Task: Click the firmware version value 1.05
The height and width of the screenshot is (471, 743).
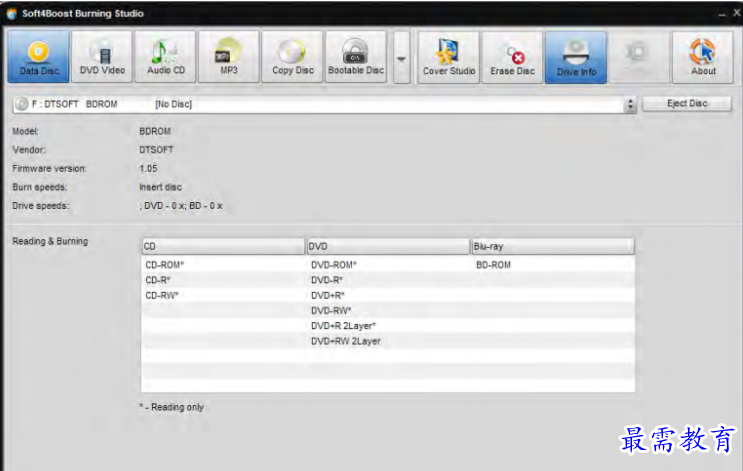Action: [148, 168]
